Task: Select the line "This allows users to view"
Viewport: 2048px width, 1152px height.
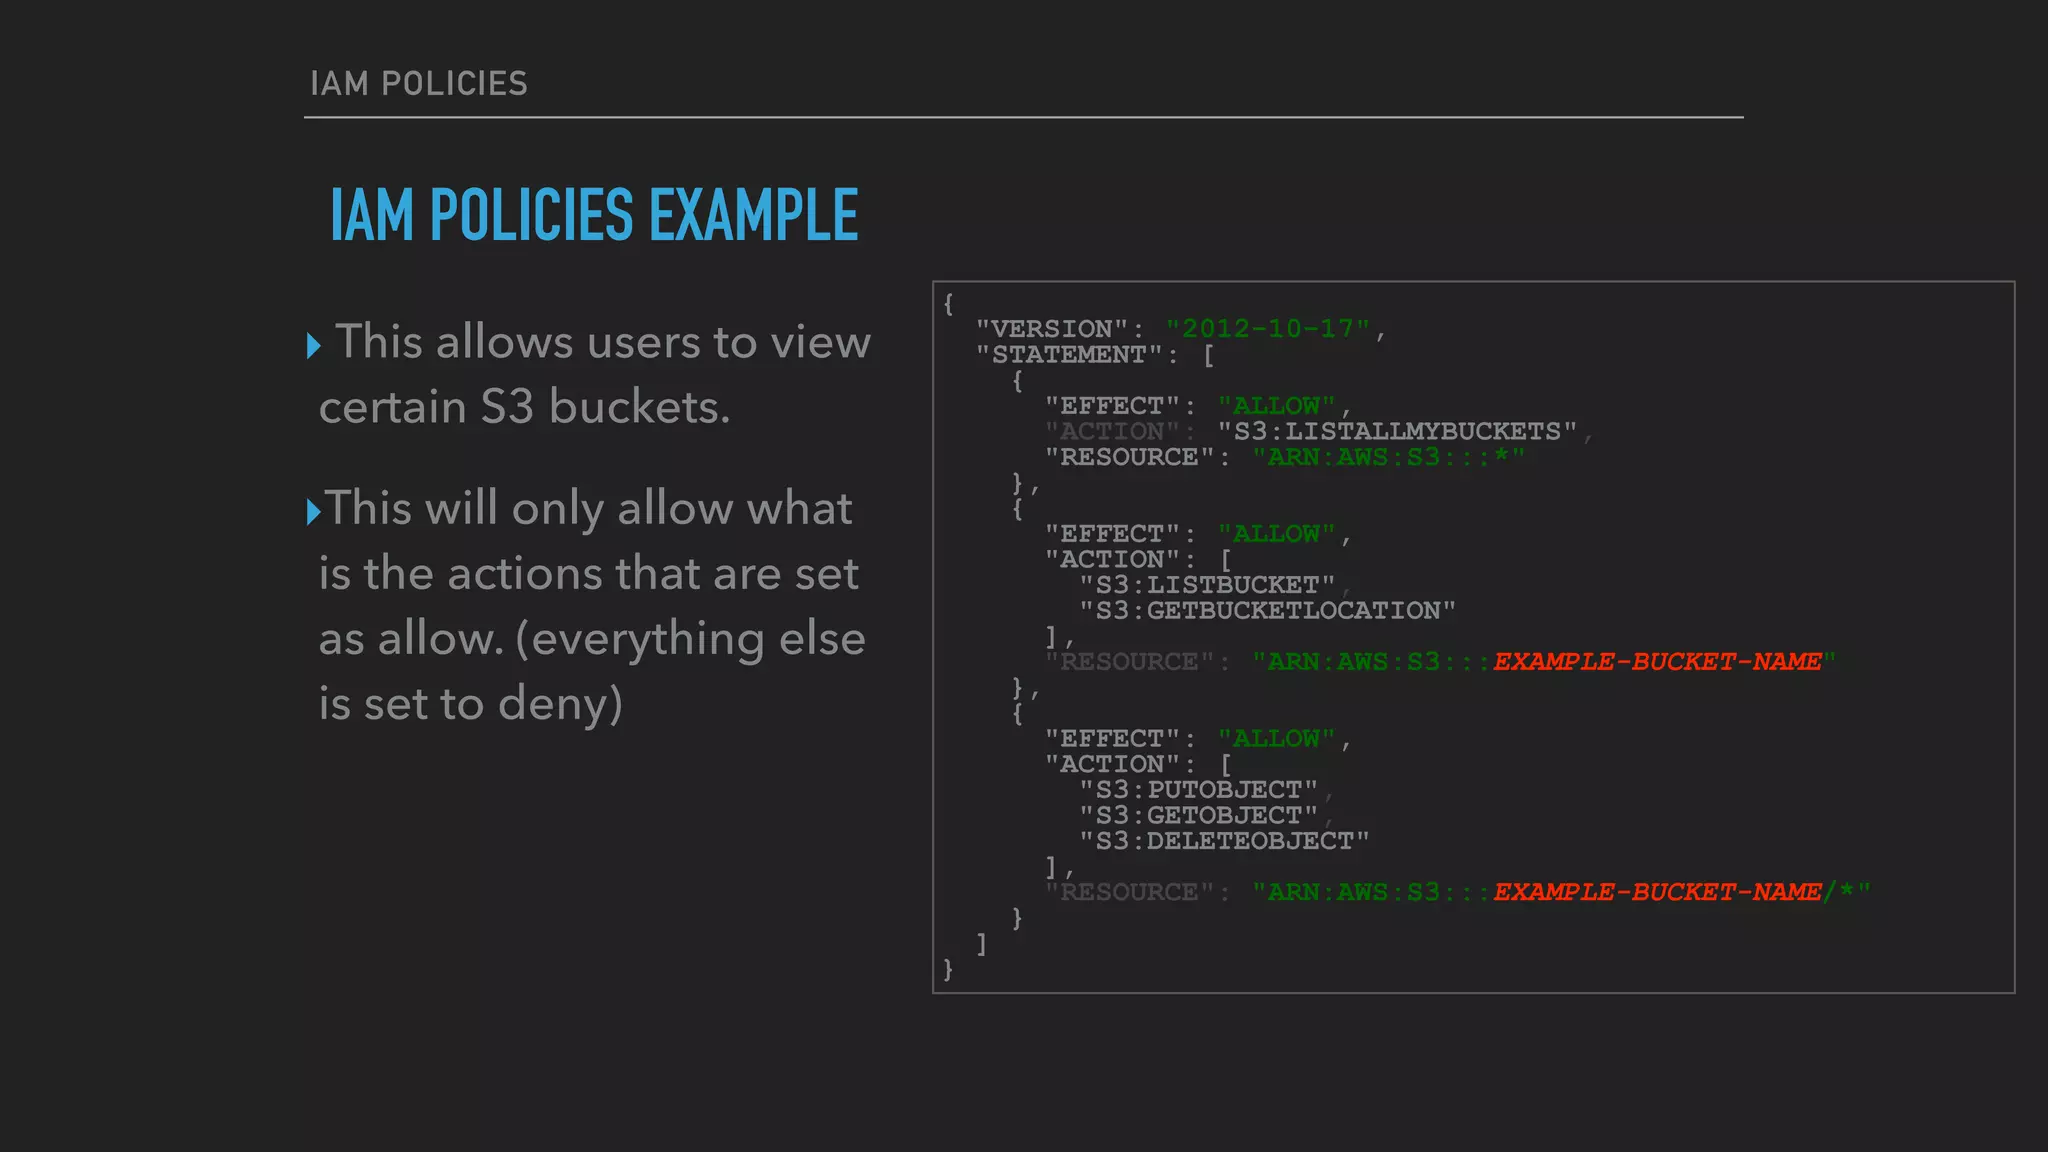Action: 603,342
